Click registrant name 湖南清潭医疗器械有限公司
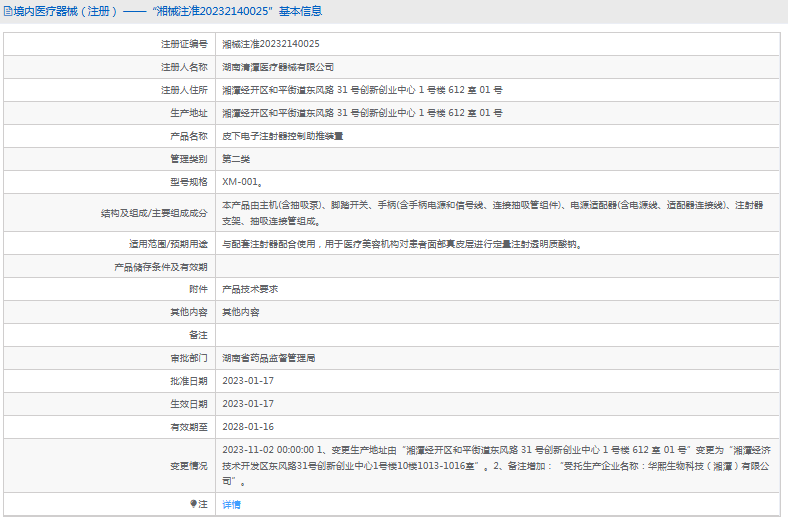The image size is (788, 524). tap(278, 67)
